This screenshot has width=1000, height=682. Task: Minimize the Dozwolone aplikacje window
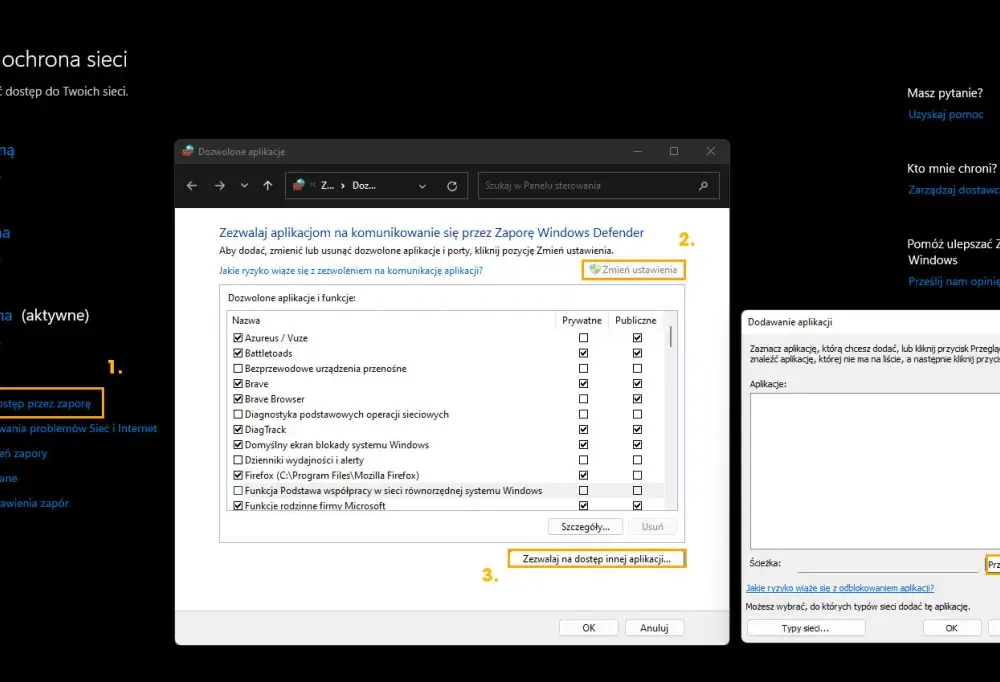pos(638,151)
